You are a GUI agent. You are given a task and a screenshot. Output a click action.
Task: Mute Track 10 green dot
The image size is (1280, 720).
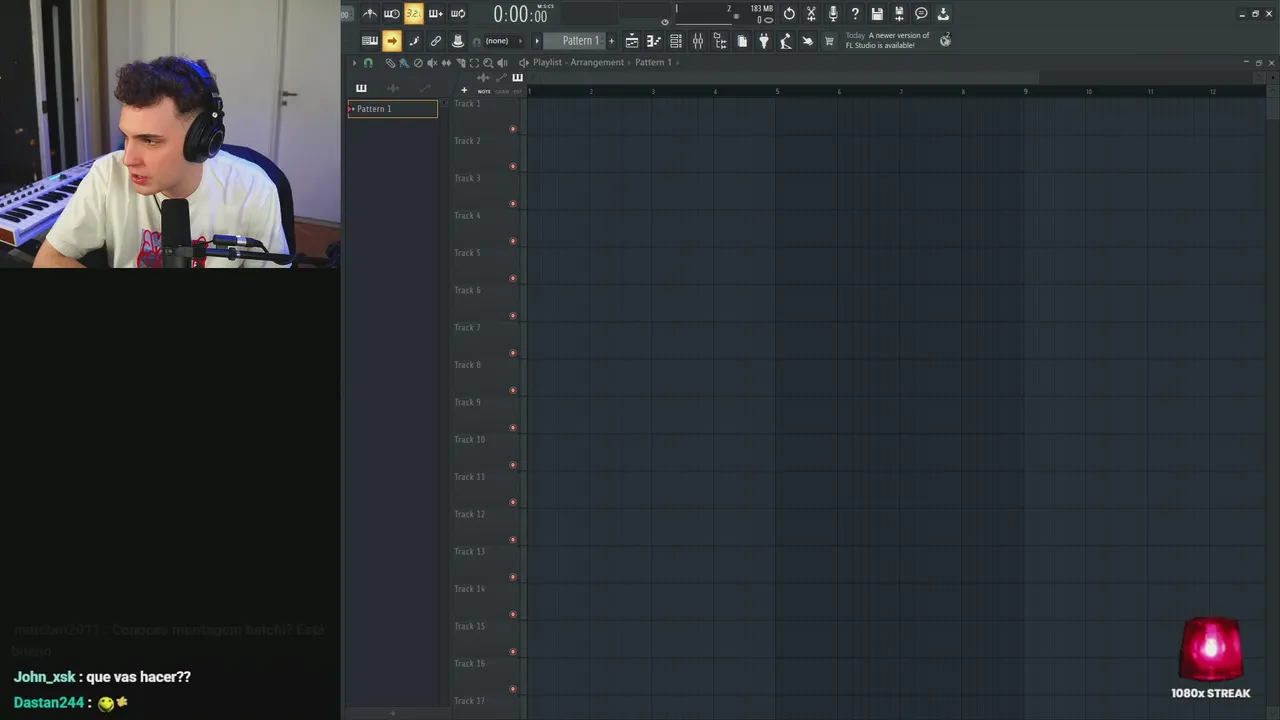click(x=513, y=465)
